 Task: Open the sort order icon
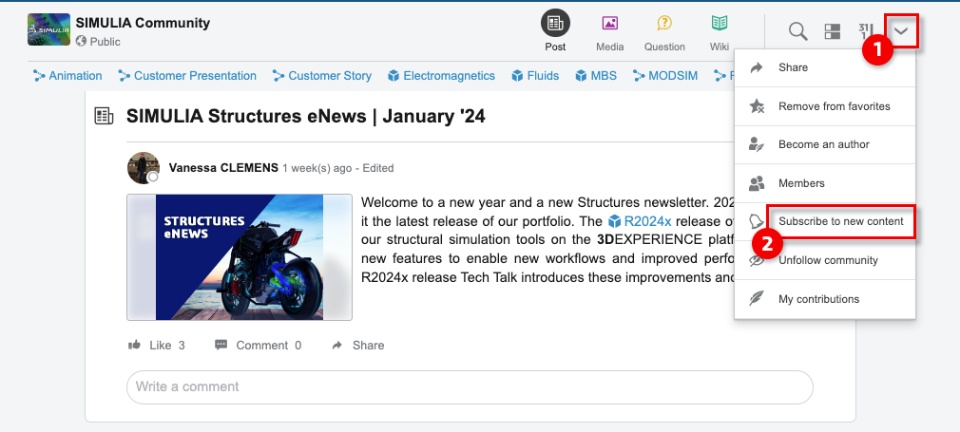(x=866, y=31)
